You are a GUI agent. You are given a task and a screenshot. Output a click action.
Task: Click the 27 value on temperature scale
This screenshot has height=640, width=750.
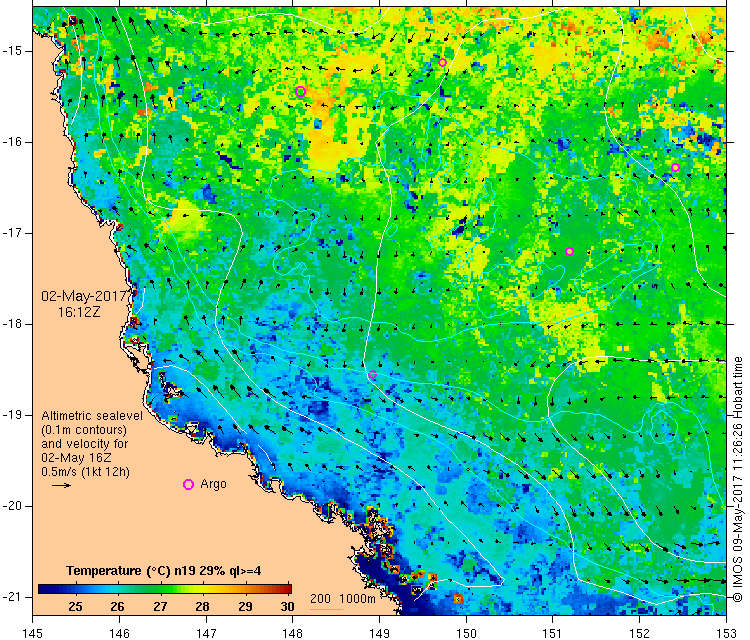tap(160, 607)
